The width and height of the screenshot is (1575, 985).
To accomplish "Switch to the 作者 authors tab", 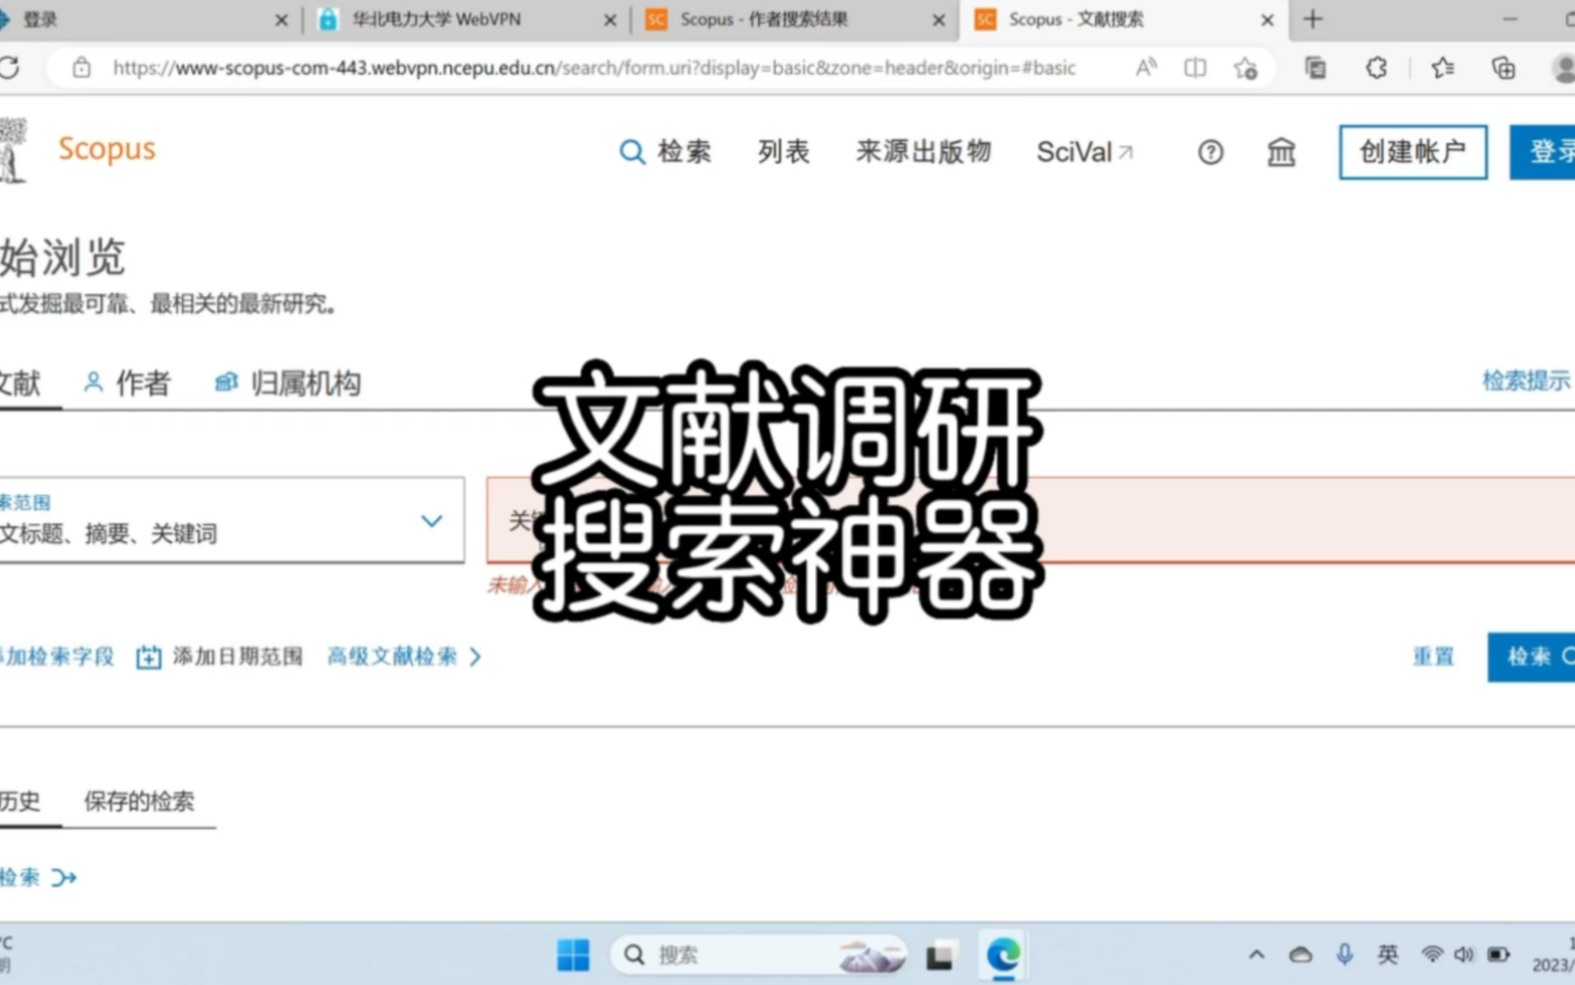I will coord(127,383).
